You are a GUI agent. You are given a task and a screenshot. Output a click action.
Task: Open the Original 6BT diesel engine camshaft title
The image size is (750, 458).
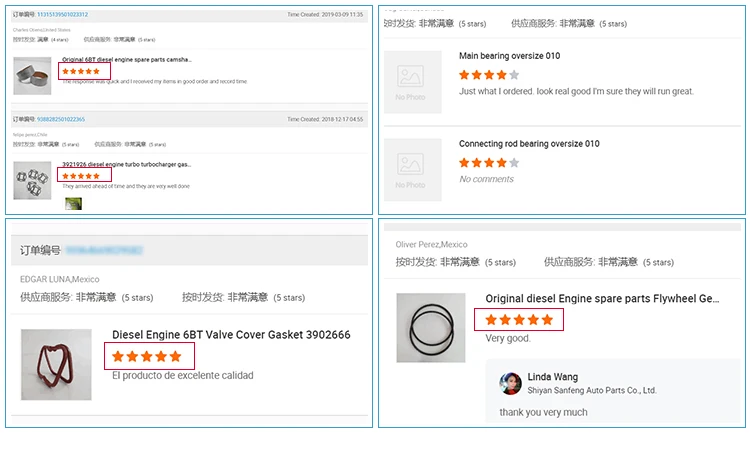pyautogui.click(x=126, y=60)
